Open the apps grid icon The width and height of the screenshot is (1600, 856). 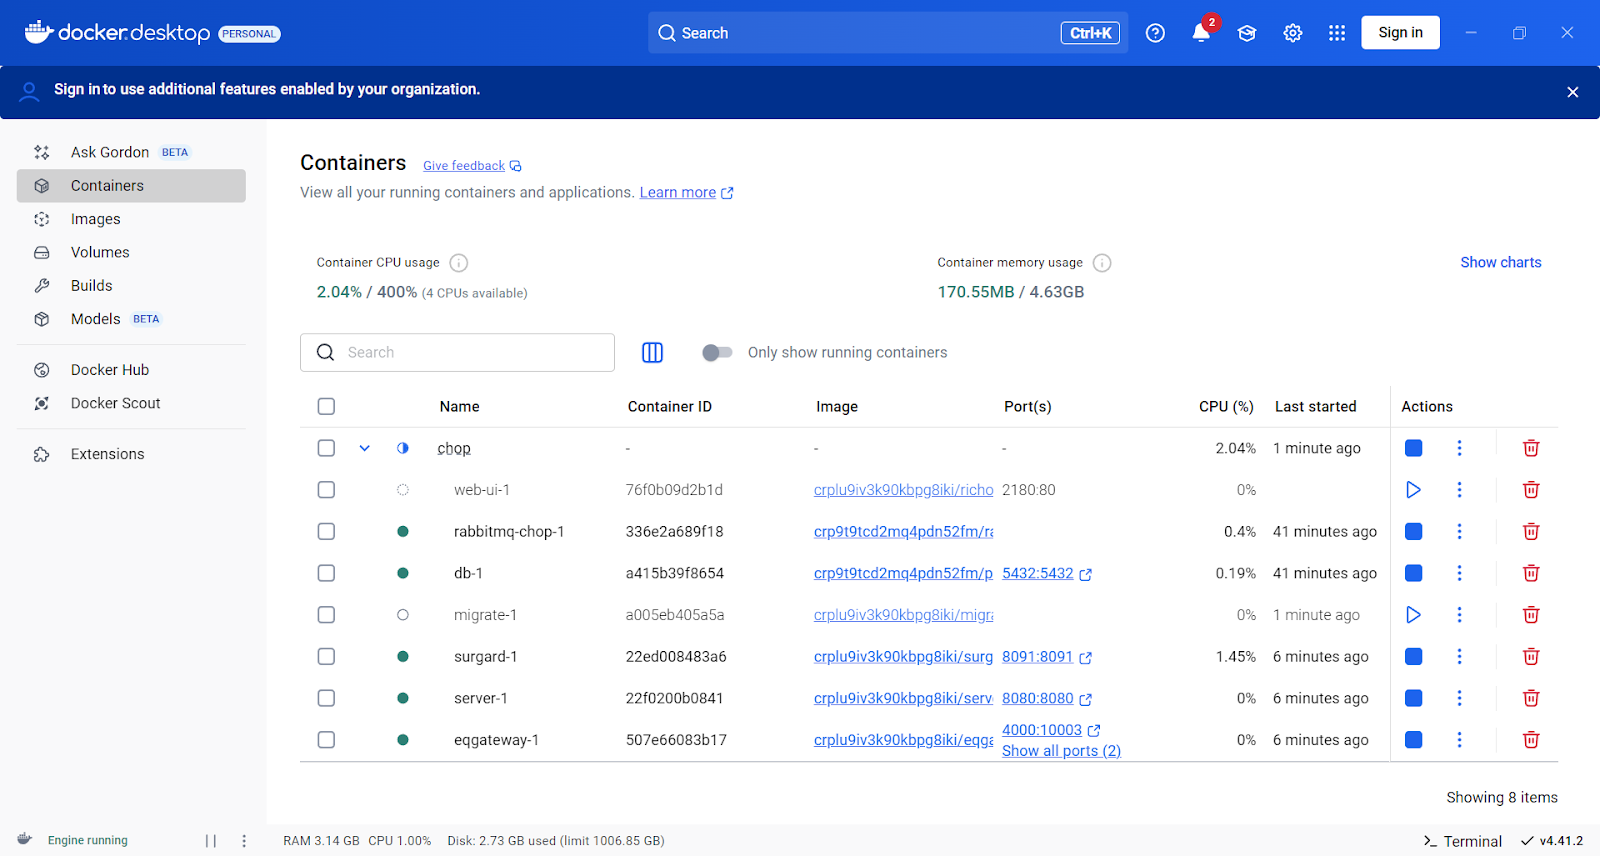[1337, 33]
